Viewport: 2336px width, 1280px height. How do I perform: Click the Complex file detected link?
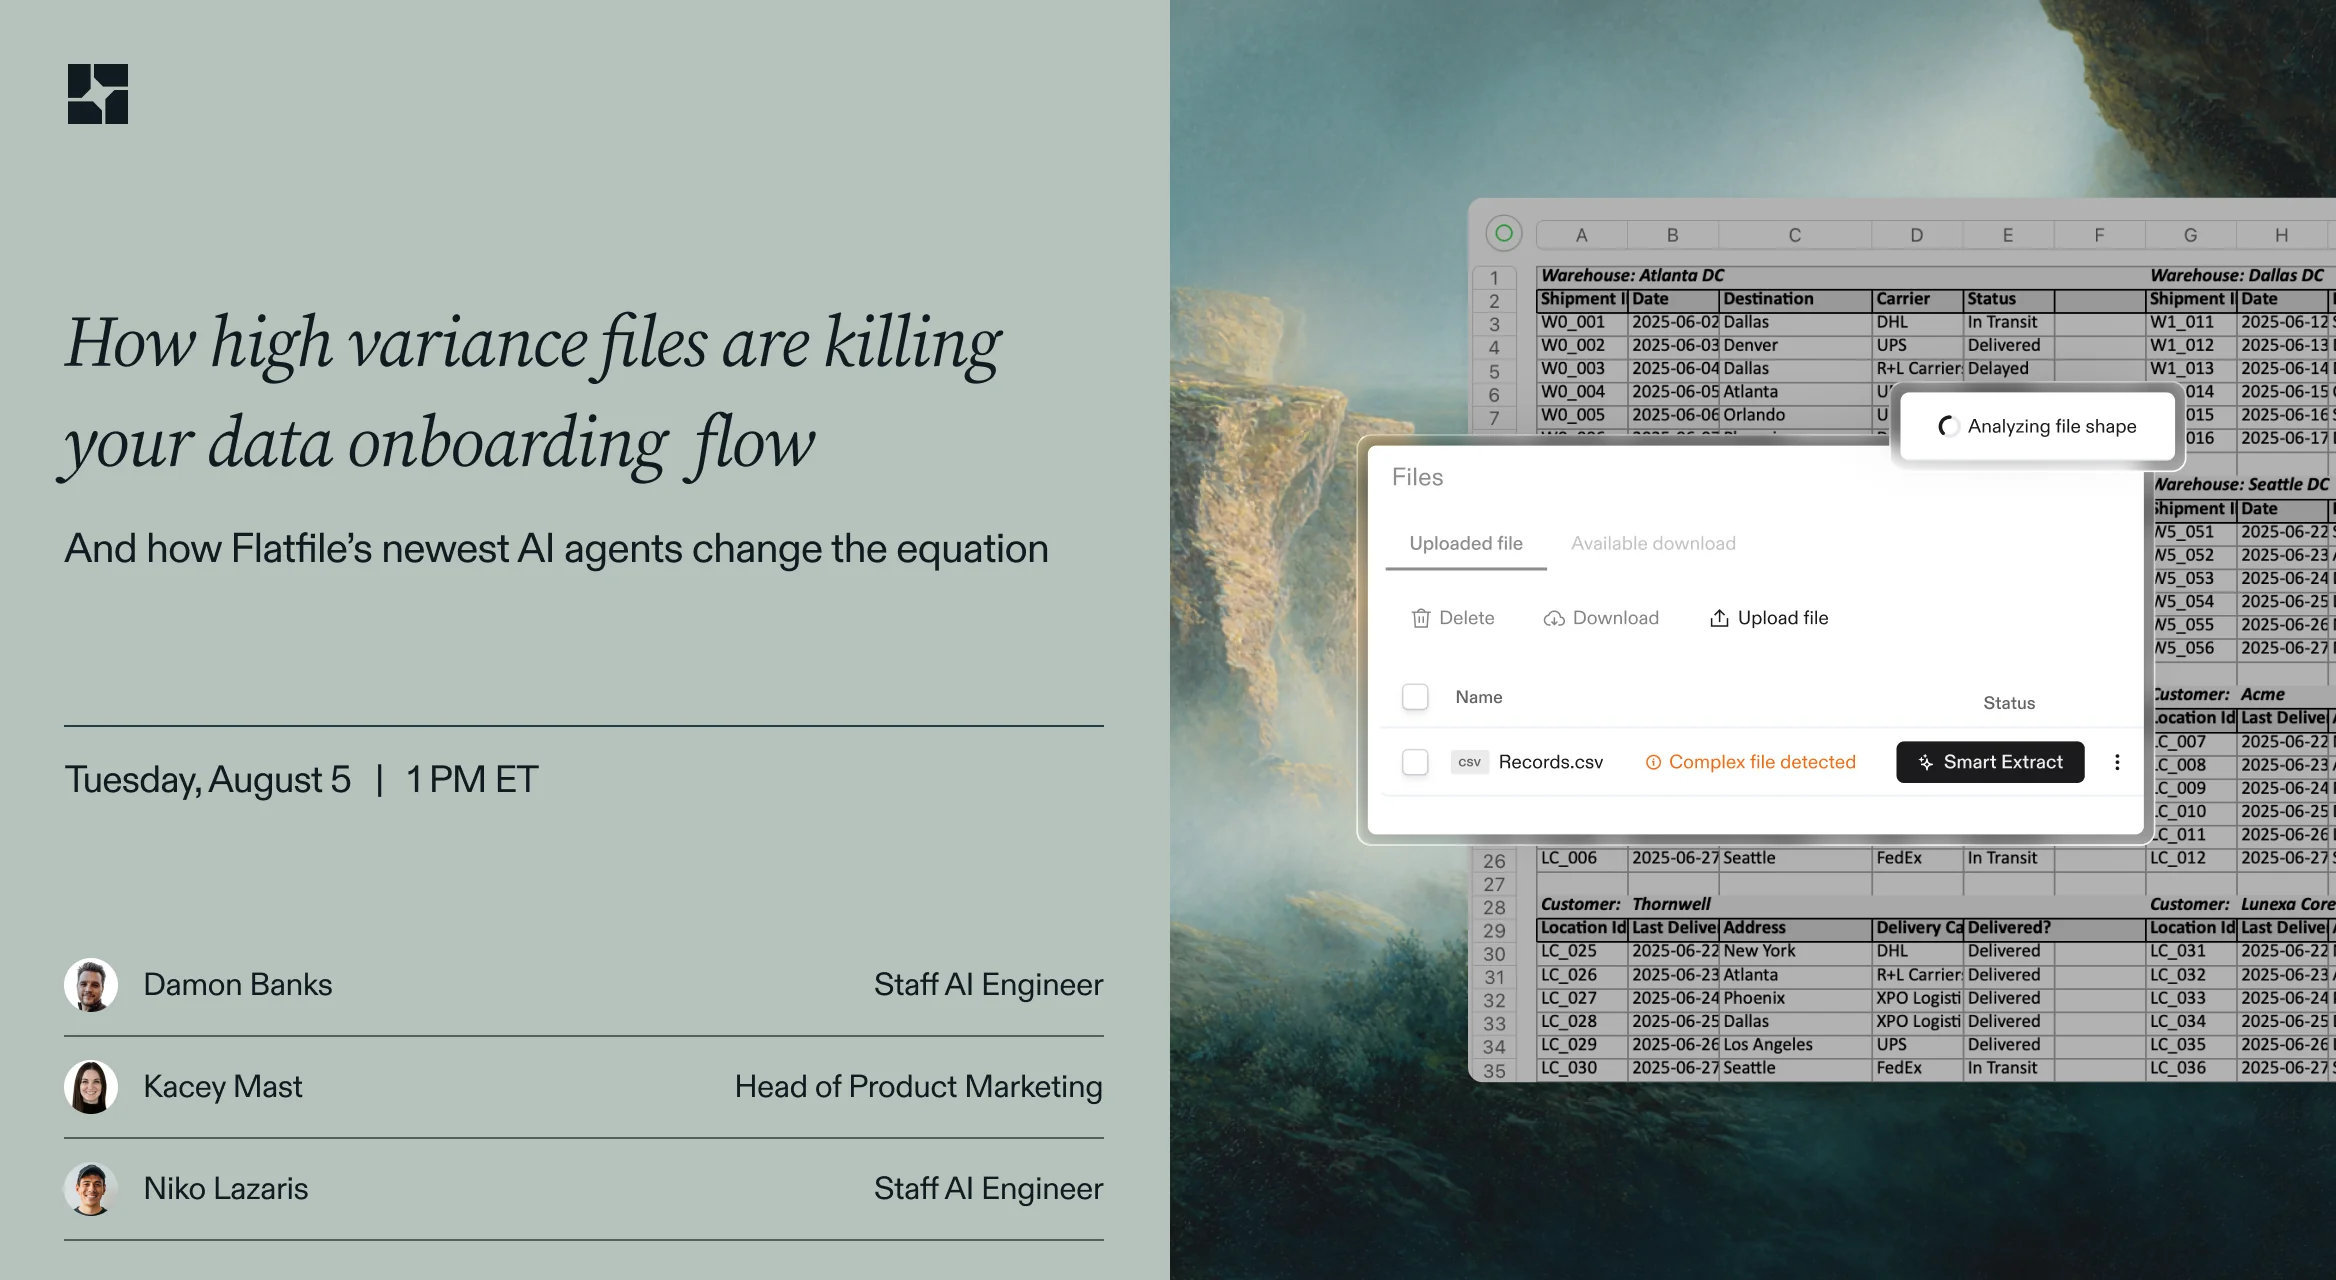tap(1761, 762)
